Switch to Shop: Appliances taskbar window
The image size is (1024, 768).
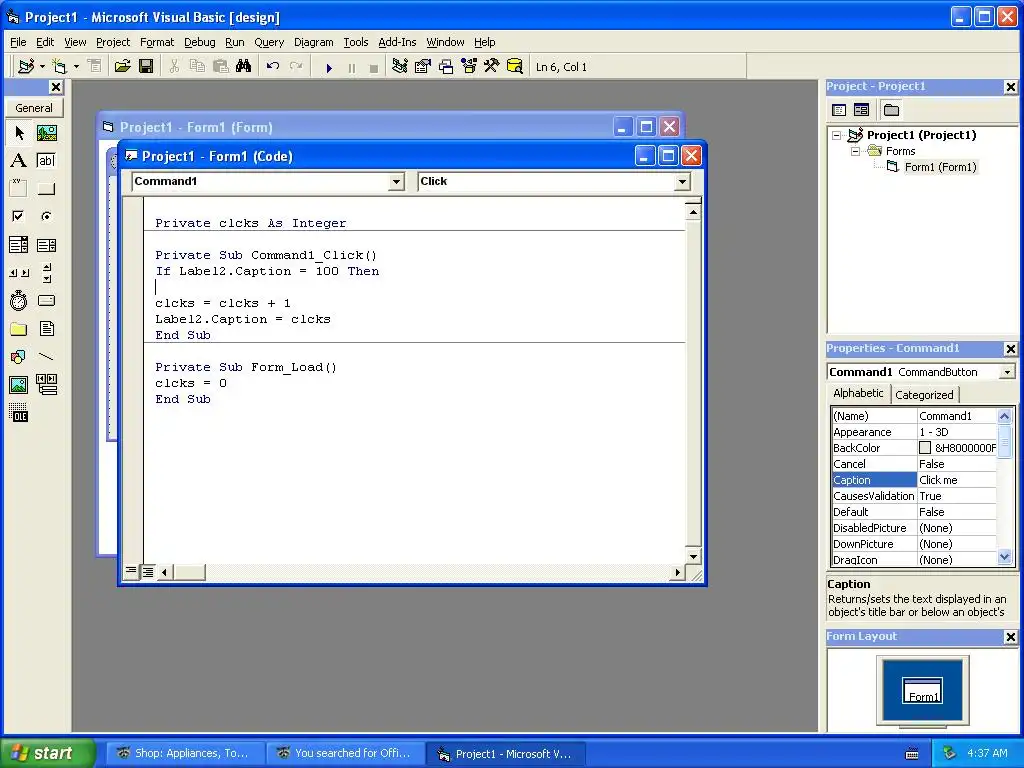coord(185,753)
